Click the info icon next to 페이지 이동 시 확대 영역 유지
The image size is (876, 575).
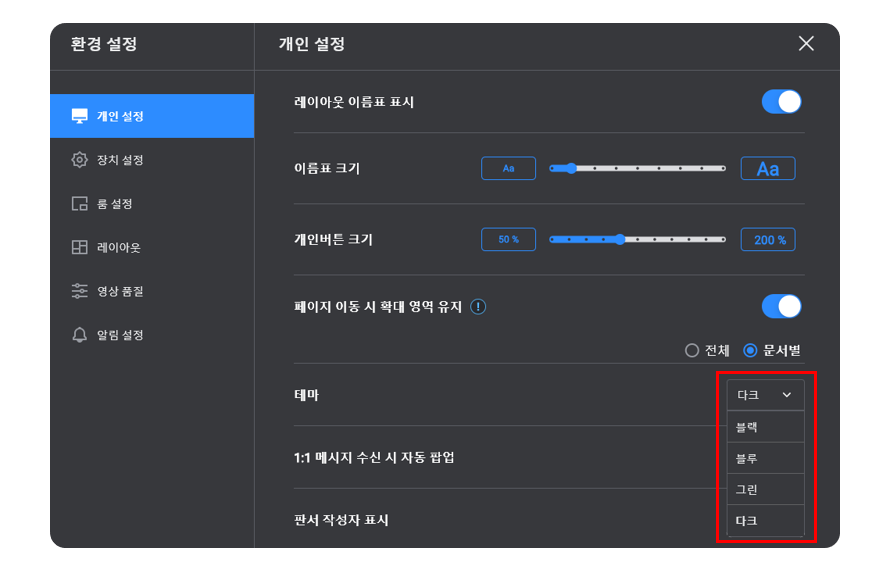click(x=478, y=307)
